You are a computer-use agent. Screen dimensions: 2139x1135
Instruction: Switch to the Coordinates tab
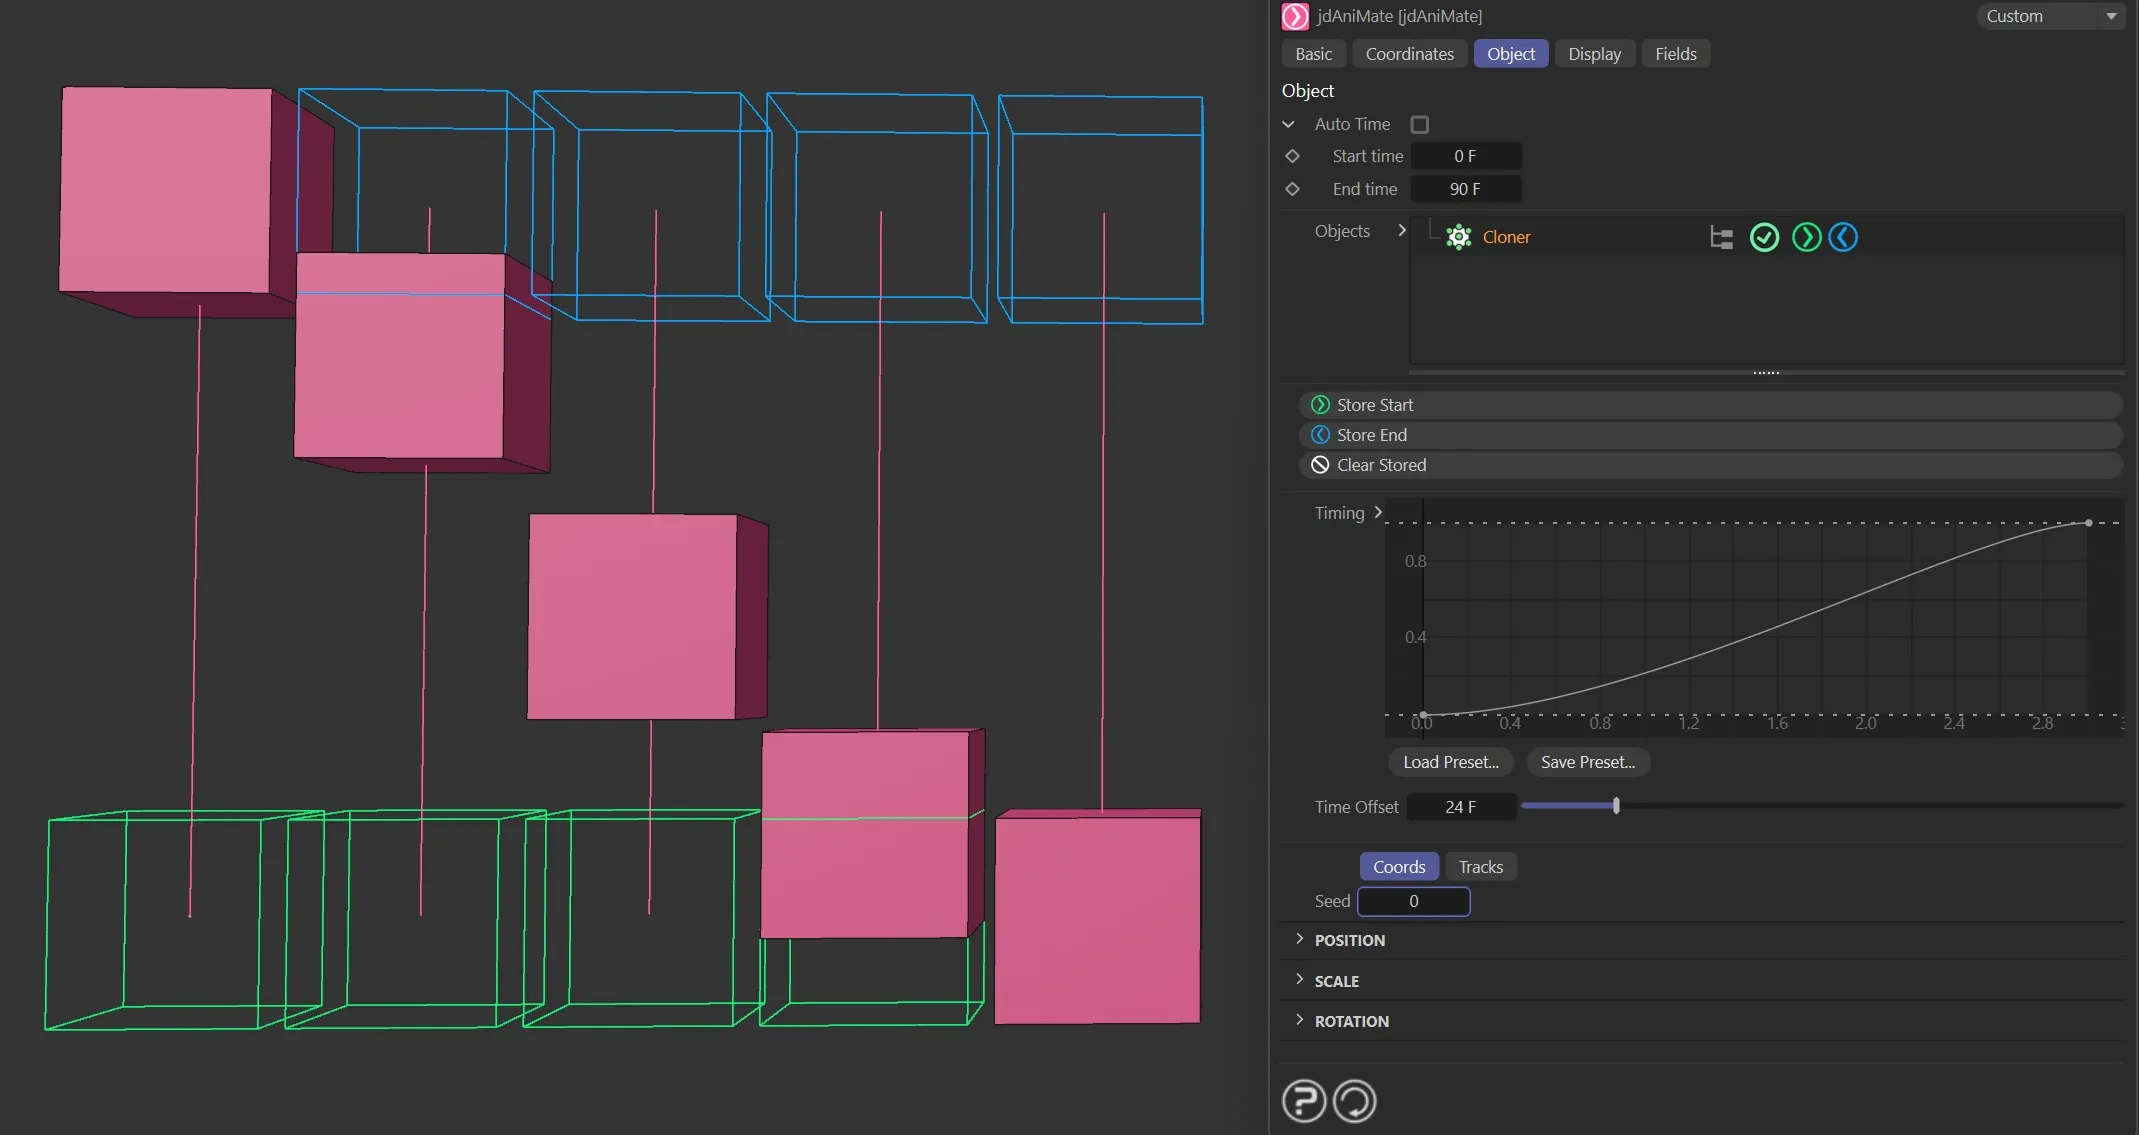click(x=1409, y=53)
